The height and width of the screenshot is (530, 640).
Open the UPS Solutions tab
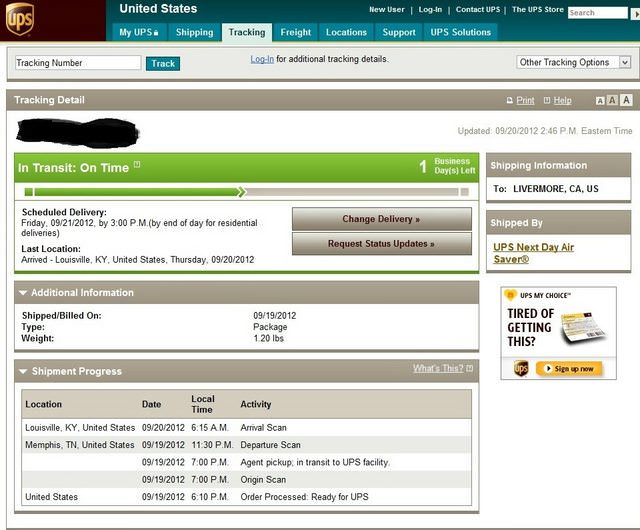tap(460, 32)
